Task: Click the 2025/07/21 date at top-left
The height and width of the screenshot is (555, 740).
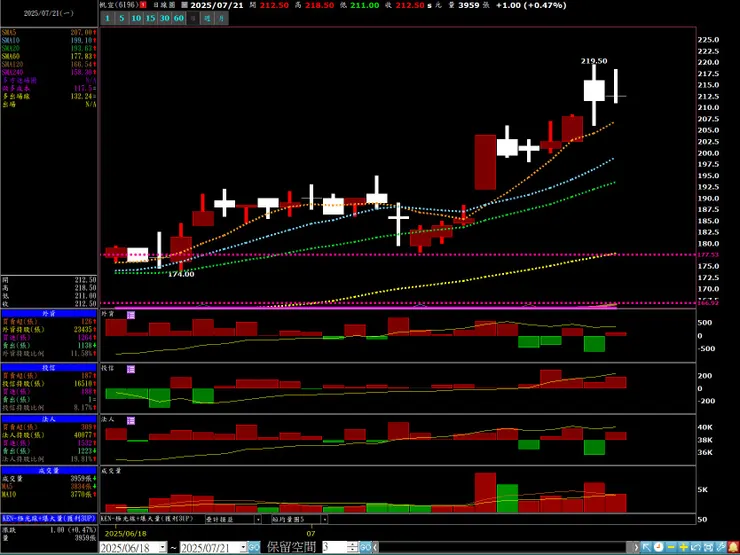Action: [x=49, y=13]
